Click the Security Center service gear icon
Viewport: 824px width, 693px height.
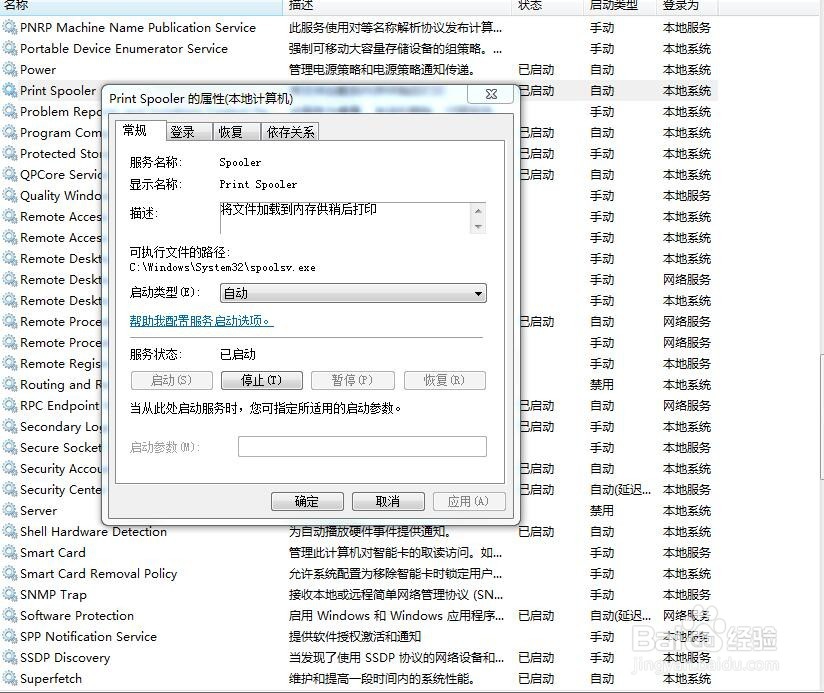coord(9,489)
